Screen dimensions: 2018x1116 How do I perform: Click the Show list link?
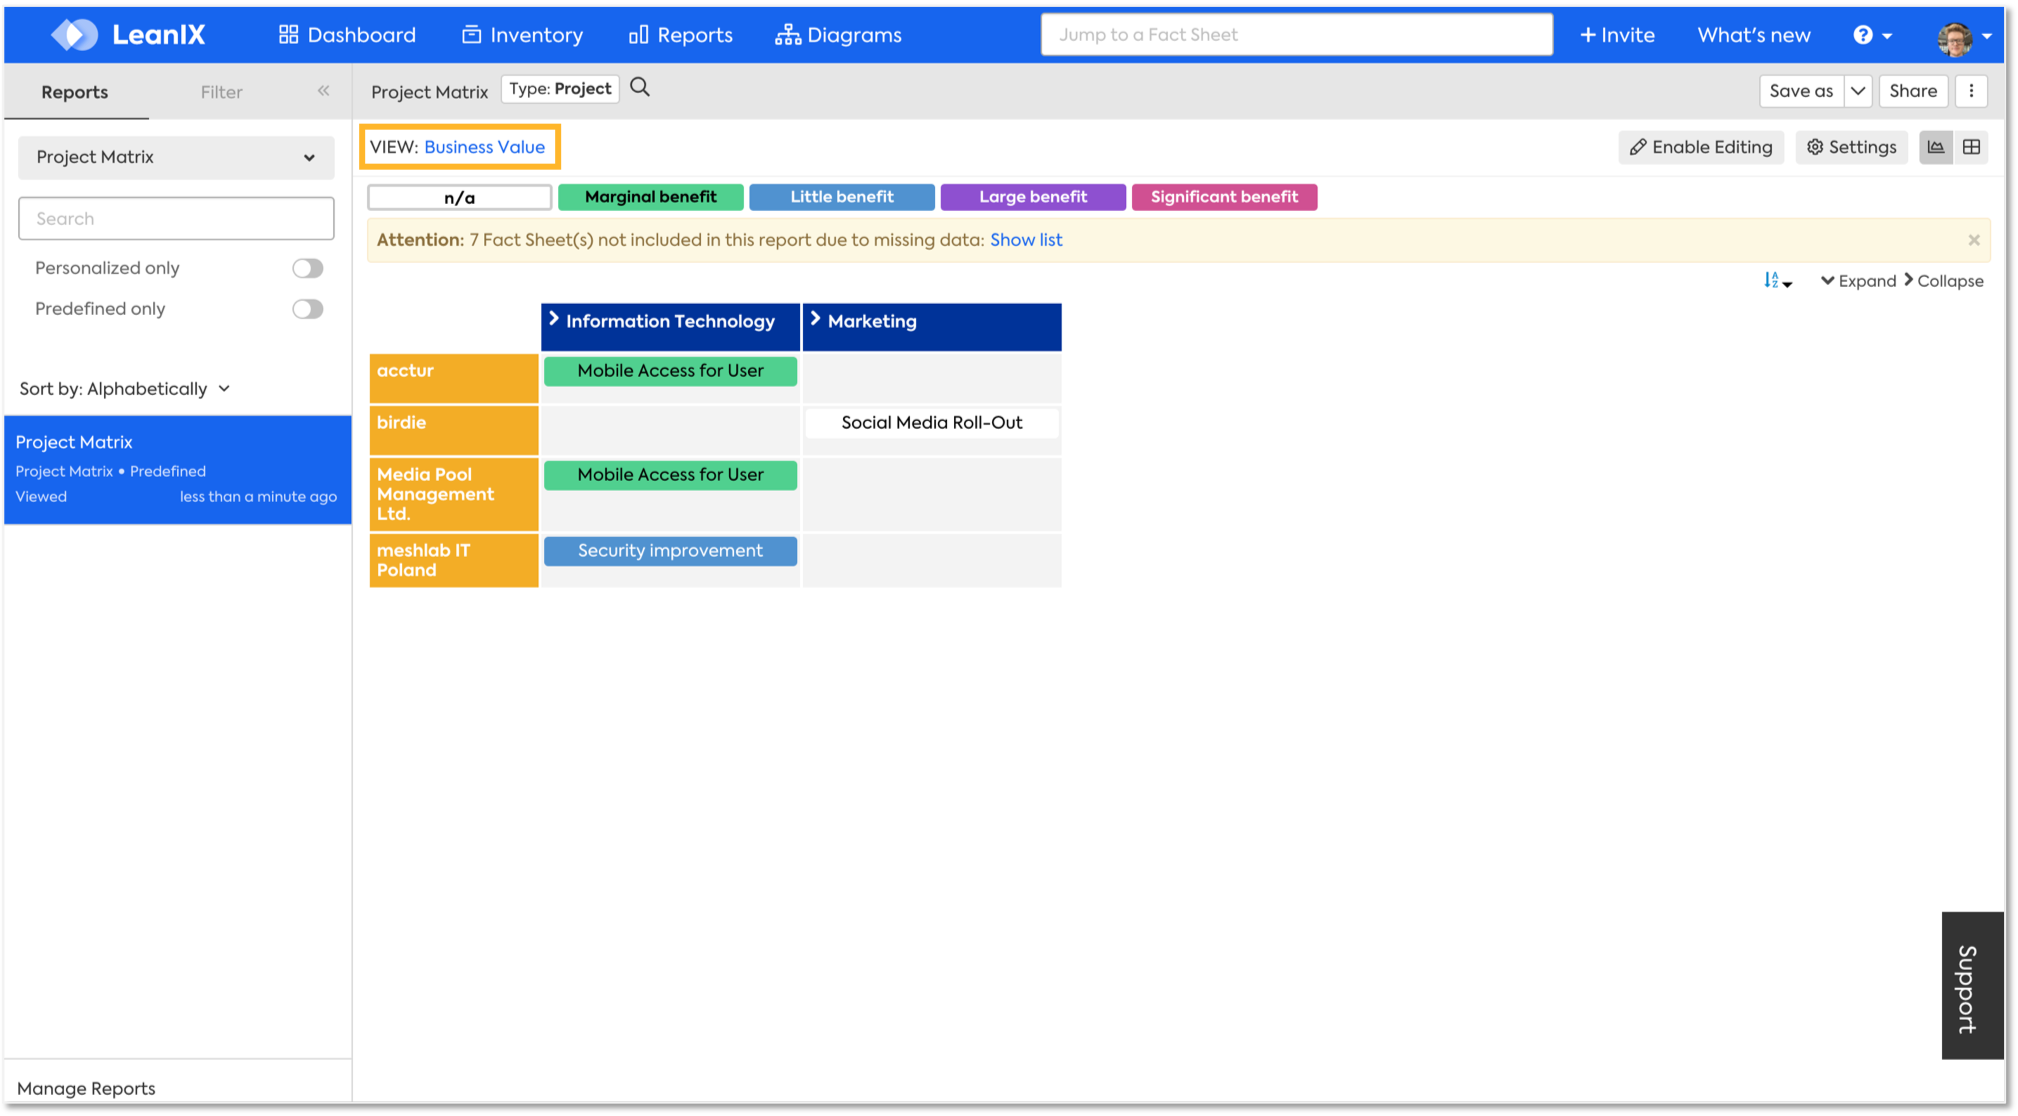[1025, 240]
